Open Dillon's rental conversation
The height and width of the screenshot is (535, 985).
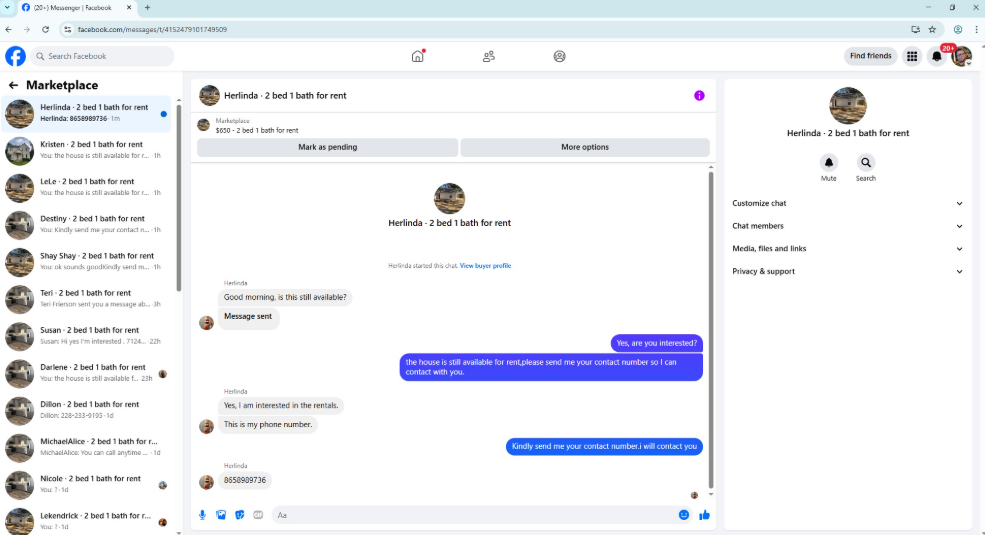pyautogui.click(x=86, y=409)
